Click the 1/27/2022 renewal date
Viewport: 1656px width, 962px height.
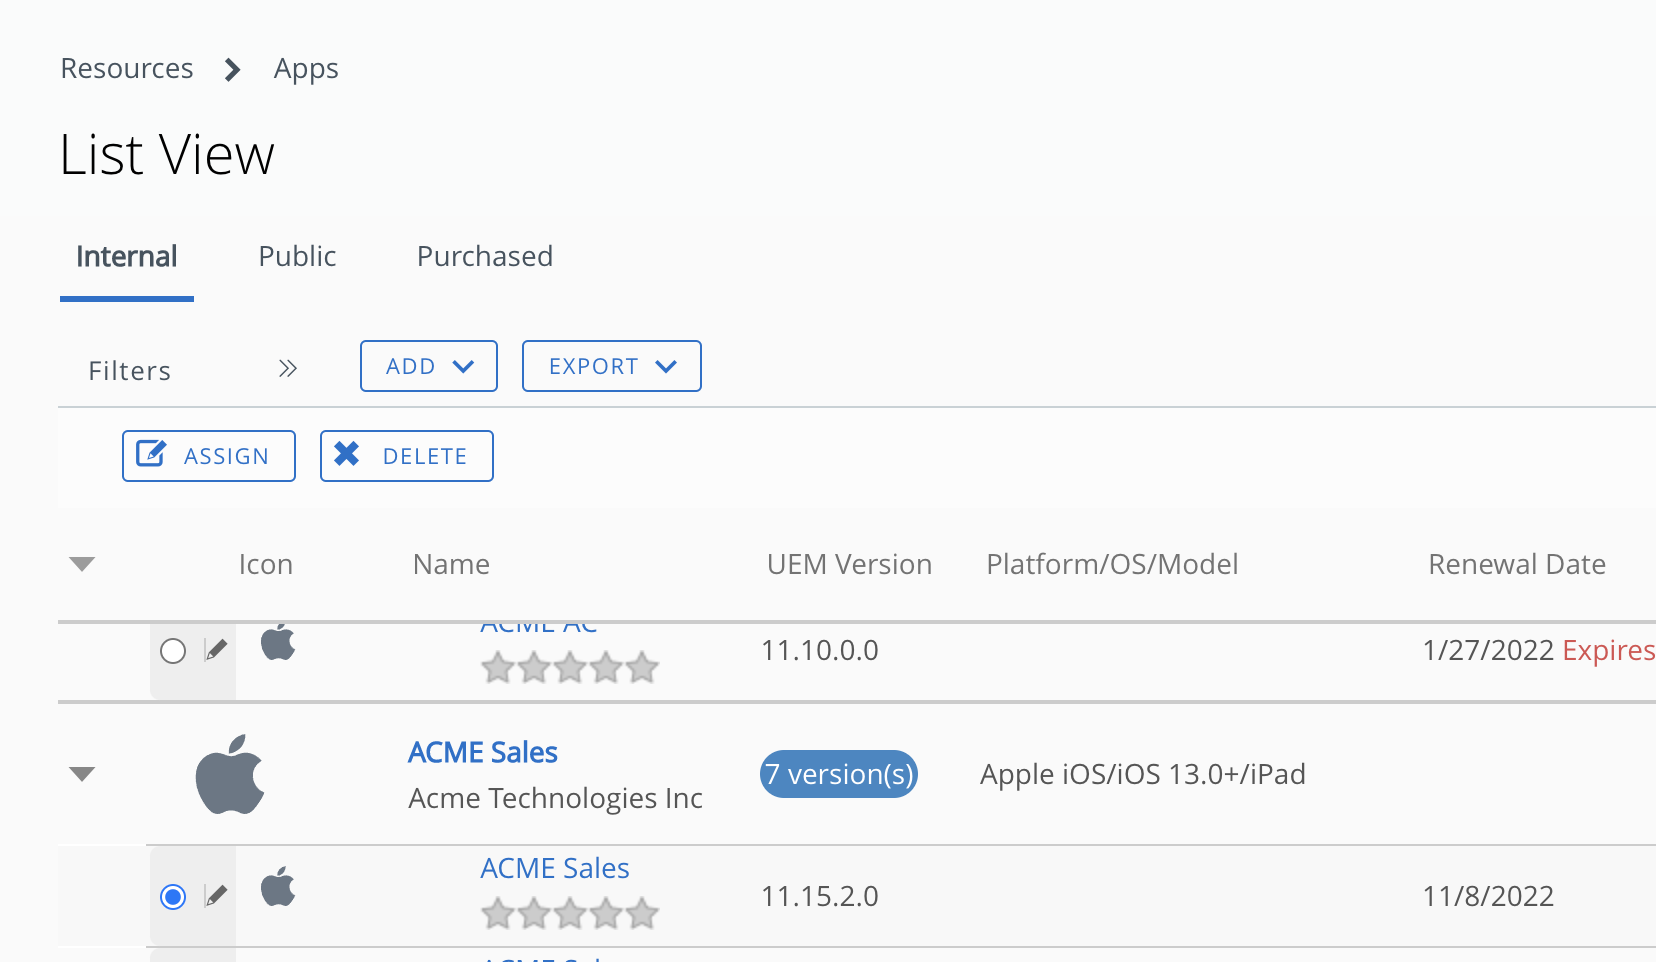pyautogui.click(x=1488, y=650)
